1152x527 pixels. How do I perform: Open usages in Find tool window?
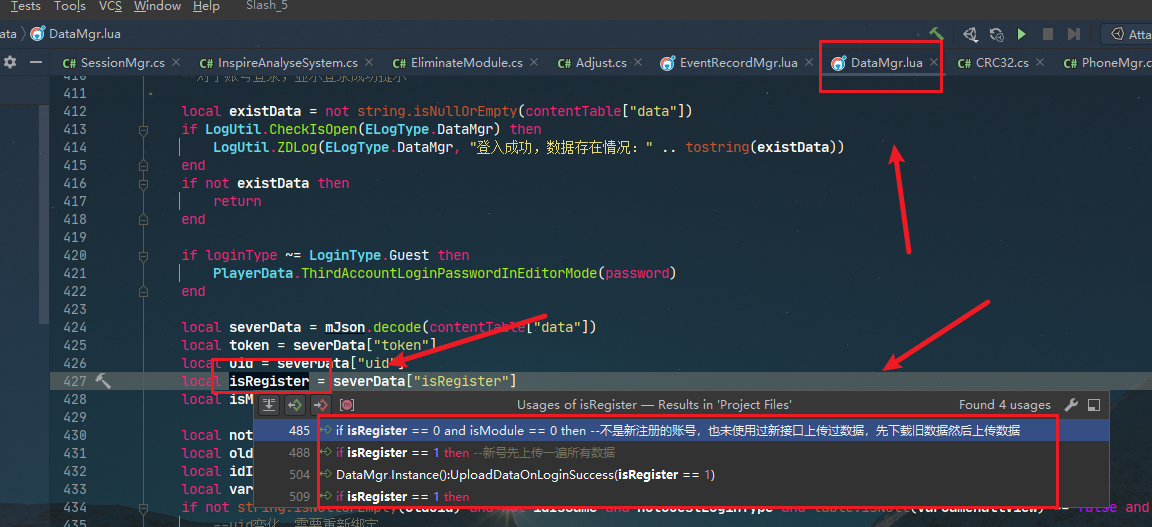(x=1094, y=405)
